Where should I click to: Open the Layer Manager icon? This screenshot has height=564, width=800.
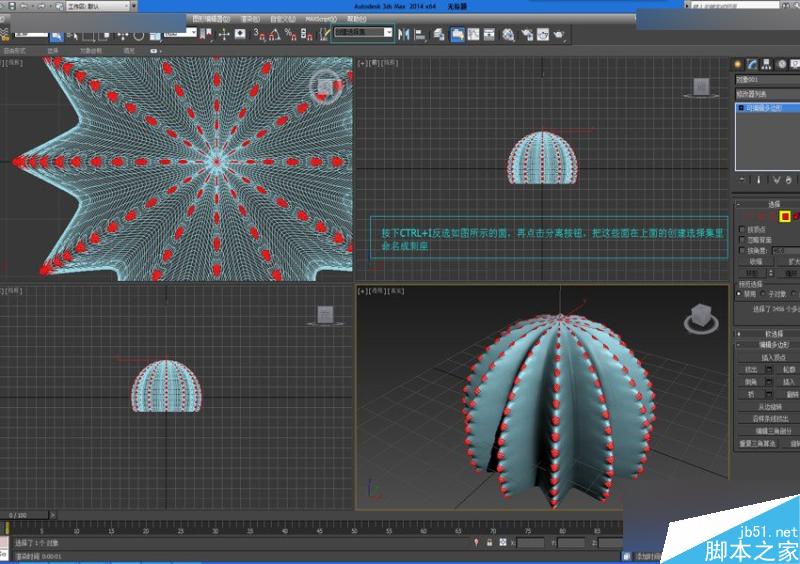439,34
